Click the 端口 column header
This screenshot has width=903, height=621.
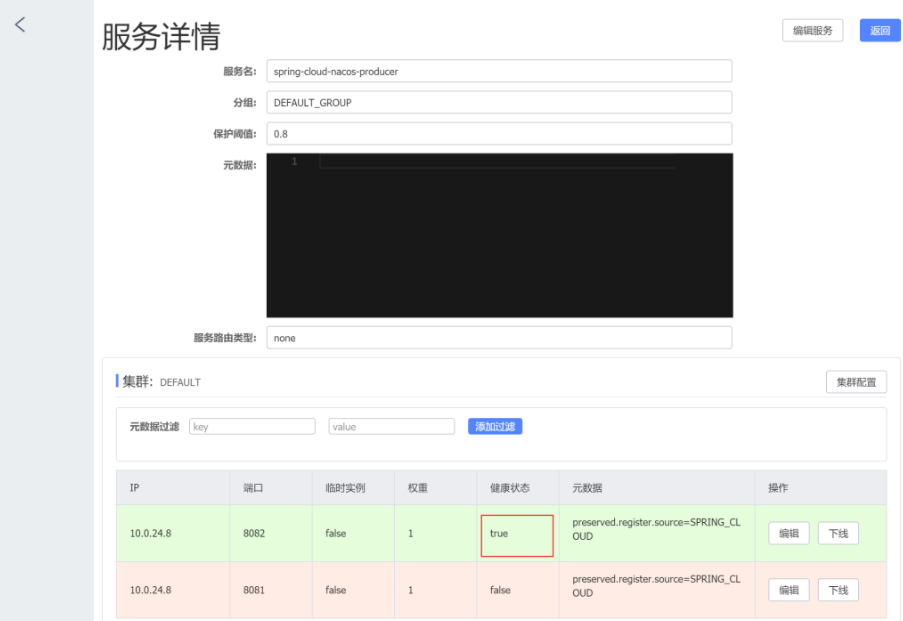point(254,488)
